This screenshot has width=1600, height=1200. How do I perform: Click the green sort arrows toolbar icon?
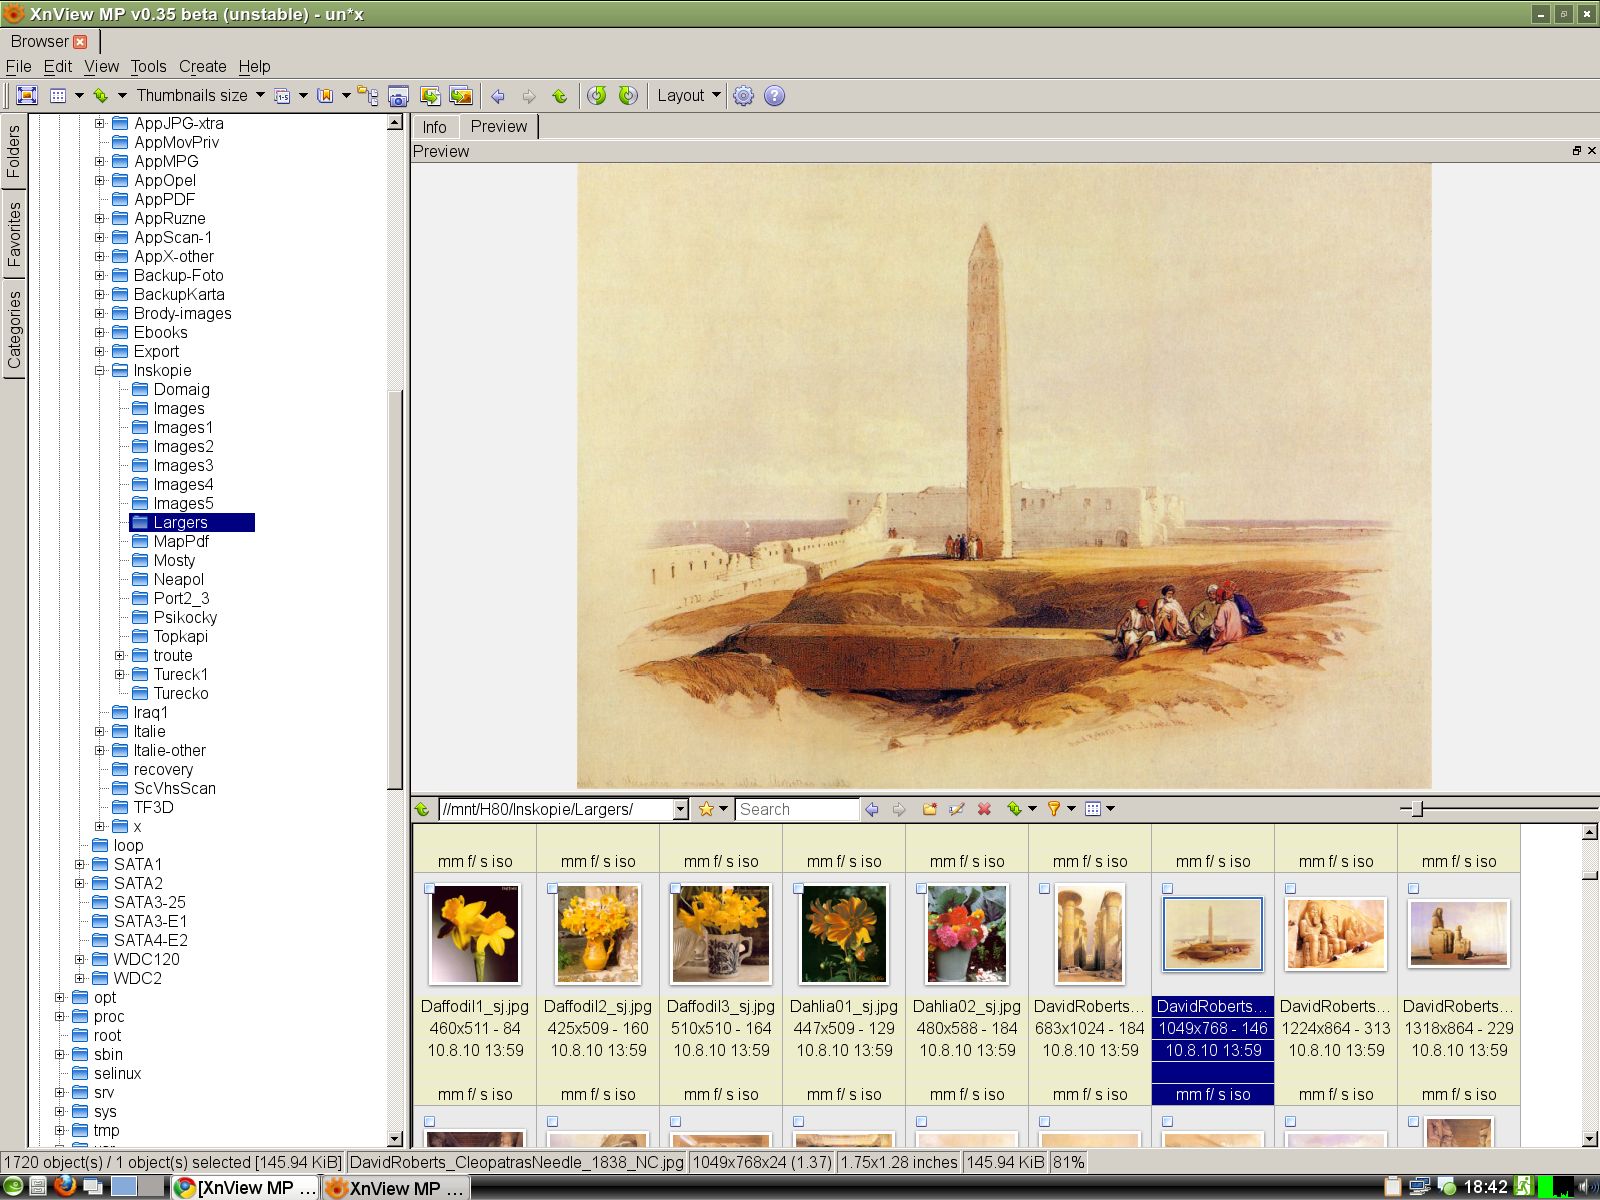[x=100, y=96]
